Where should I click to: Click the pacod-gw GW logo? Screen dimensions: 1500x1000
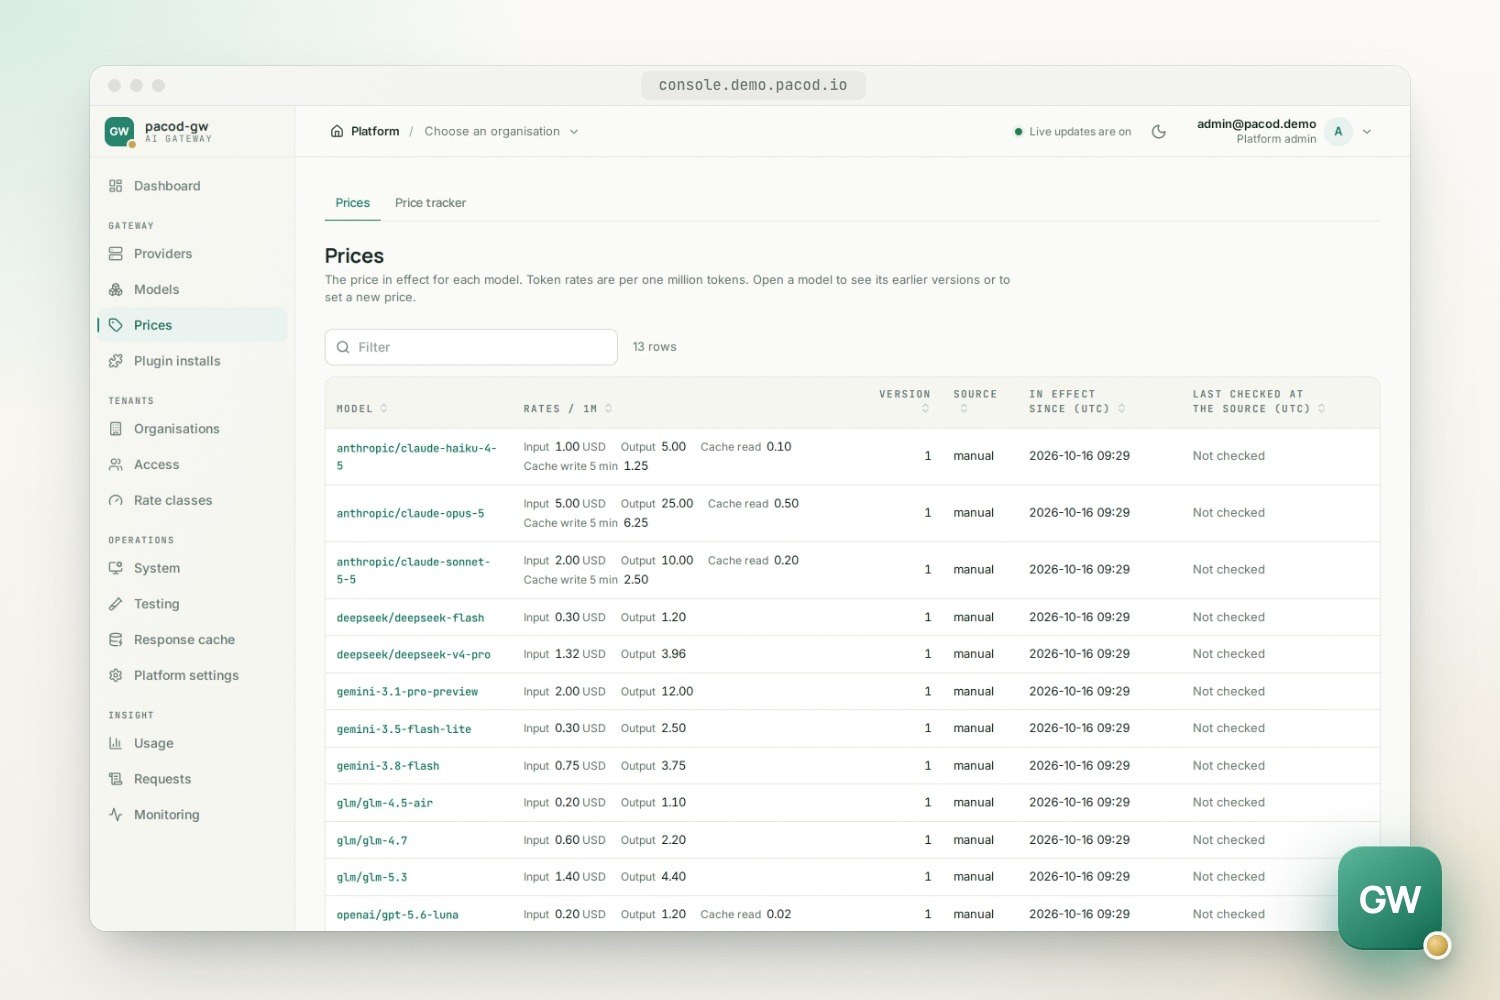(x=120, y=131)
